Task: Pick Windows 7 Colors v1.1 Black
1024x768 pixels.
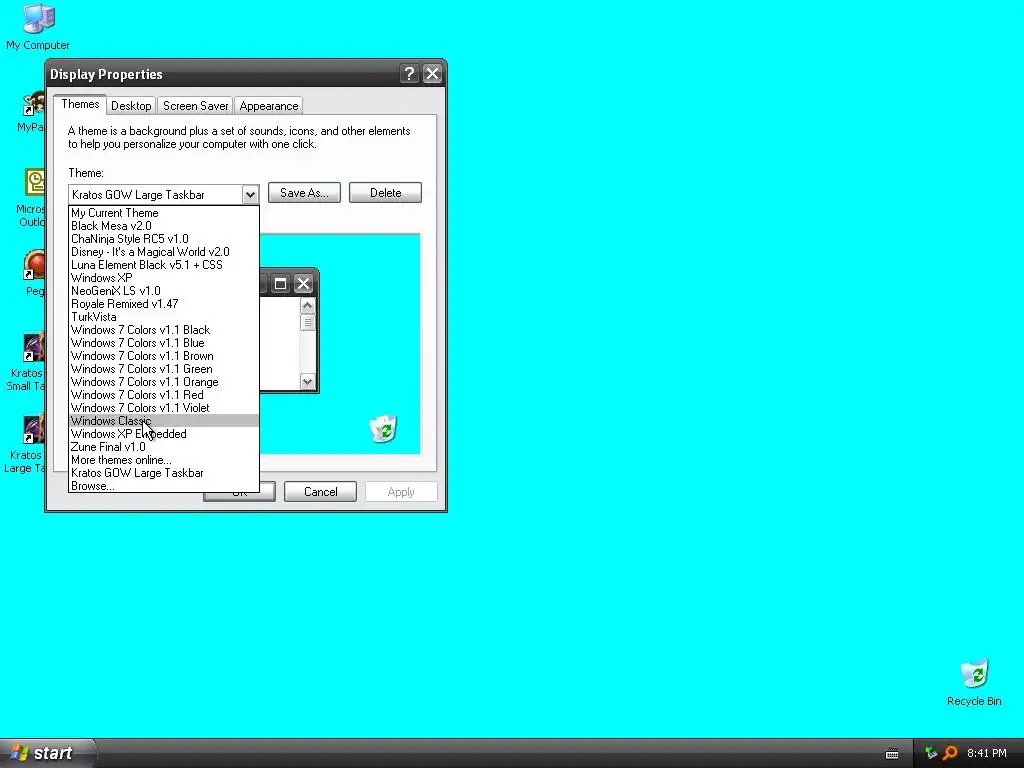Action: coord(164,330)
